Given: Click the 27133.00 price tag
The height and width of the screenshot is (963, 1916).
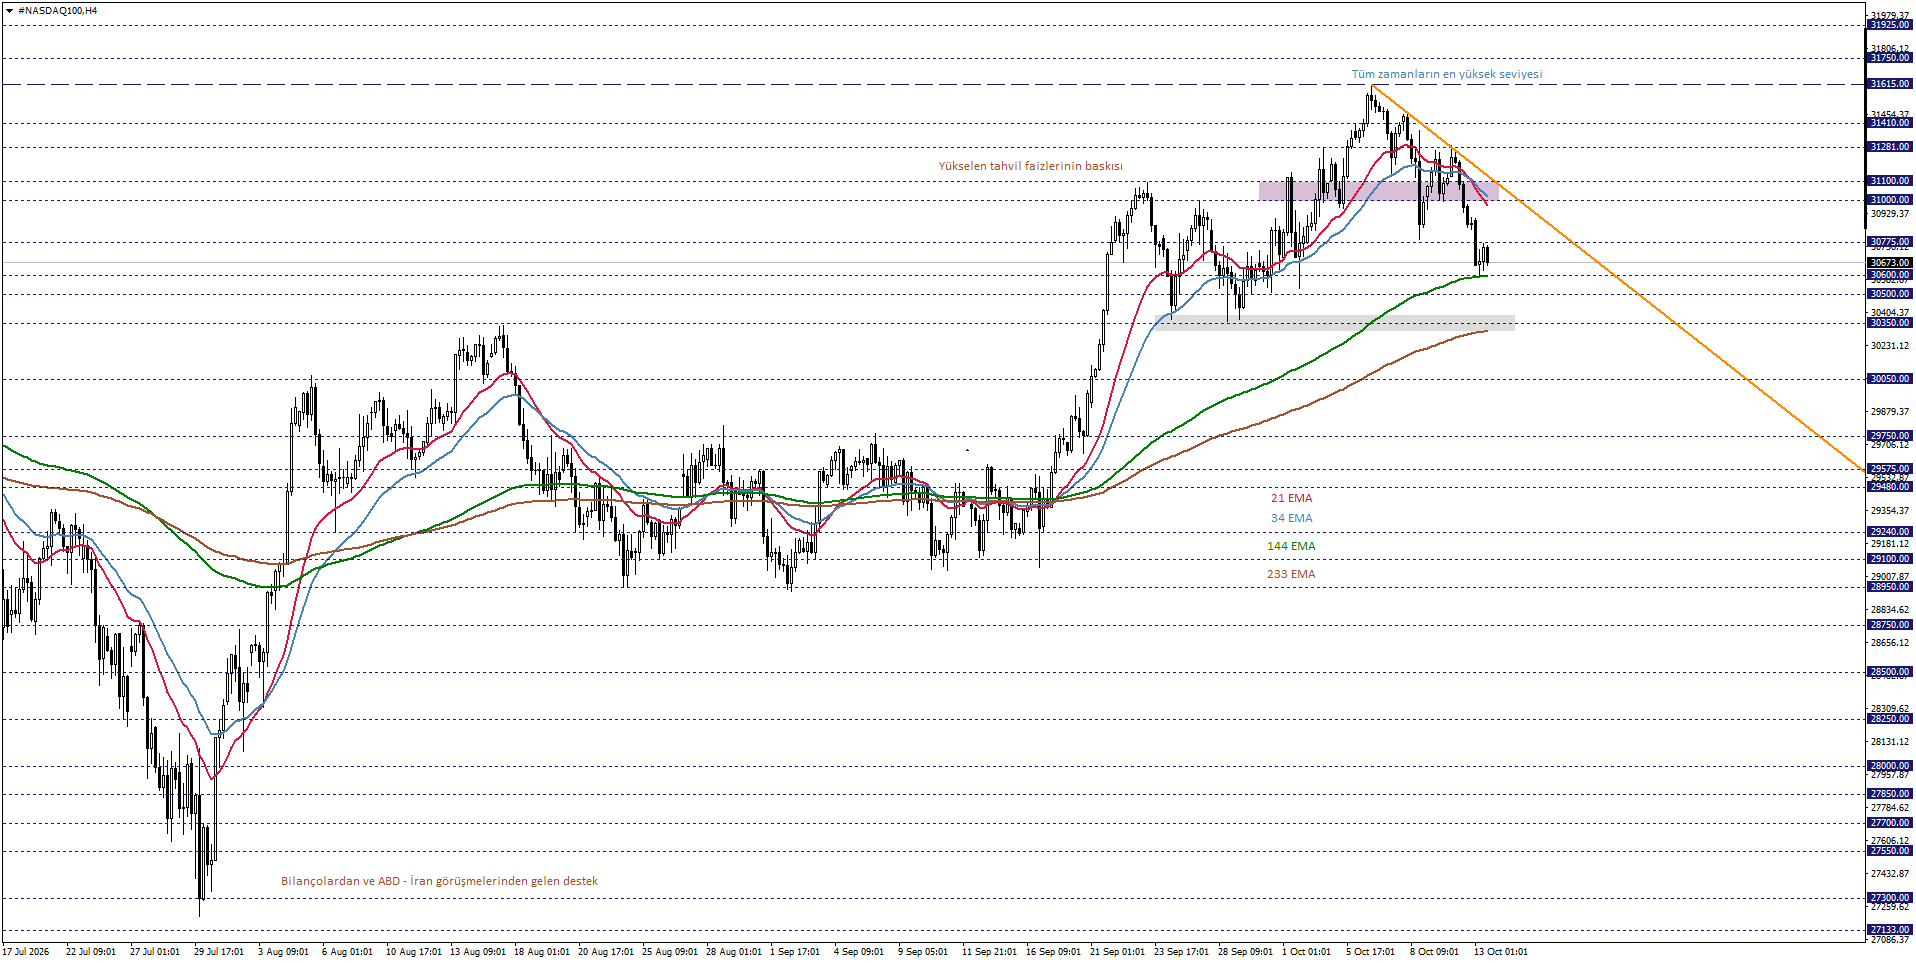Looking at the screenshot, I should (1889, 930).
